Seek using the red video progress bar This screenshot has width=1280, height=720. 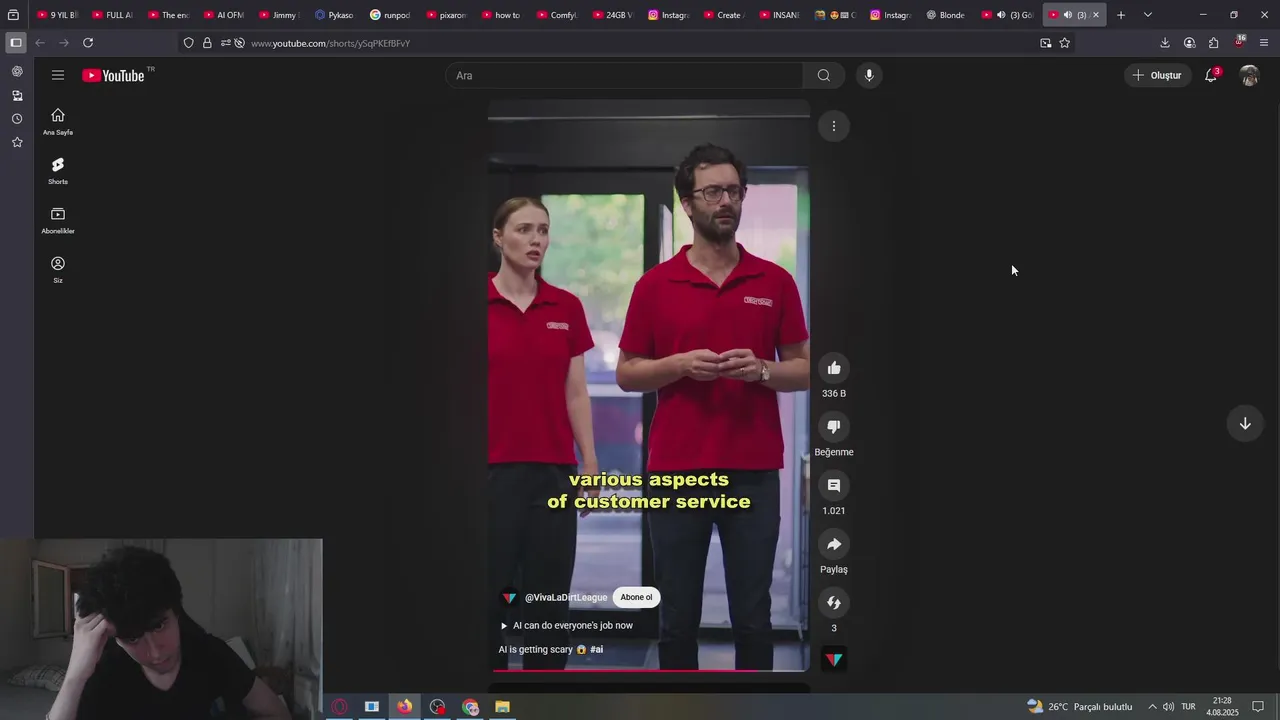(649, 670)
